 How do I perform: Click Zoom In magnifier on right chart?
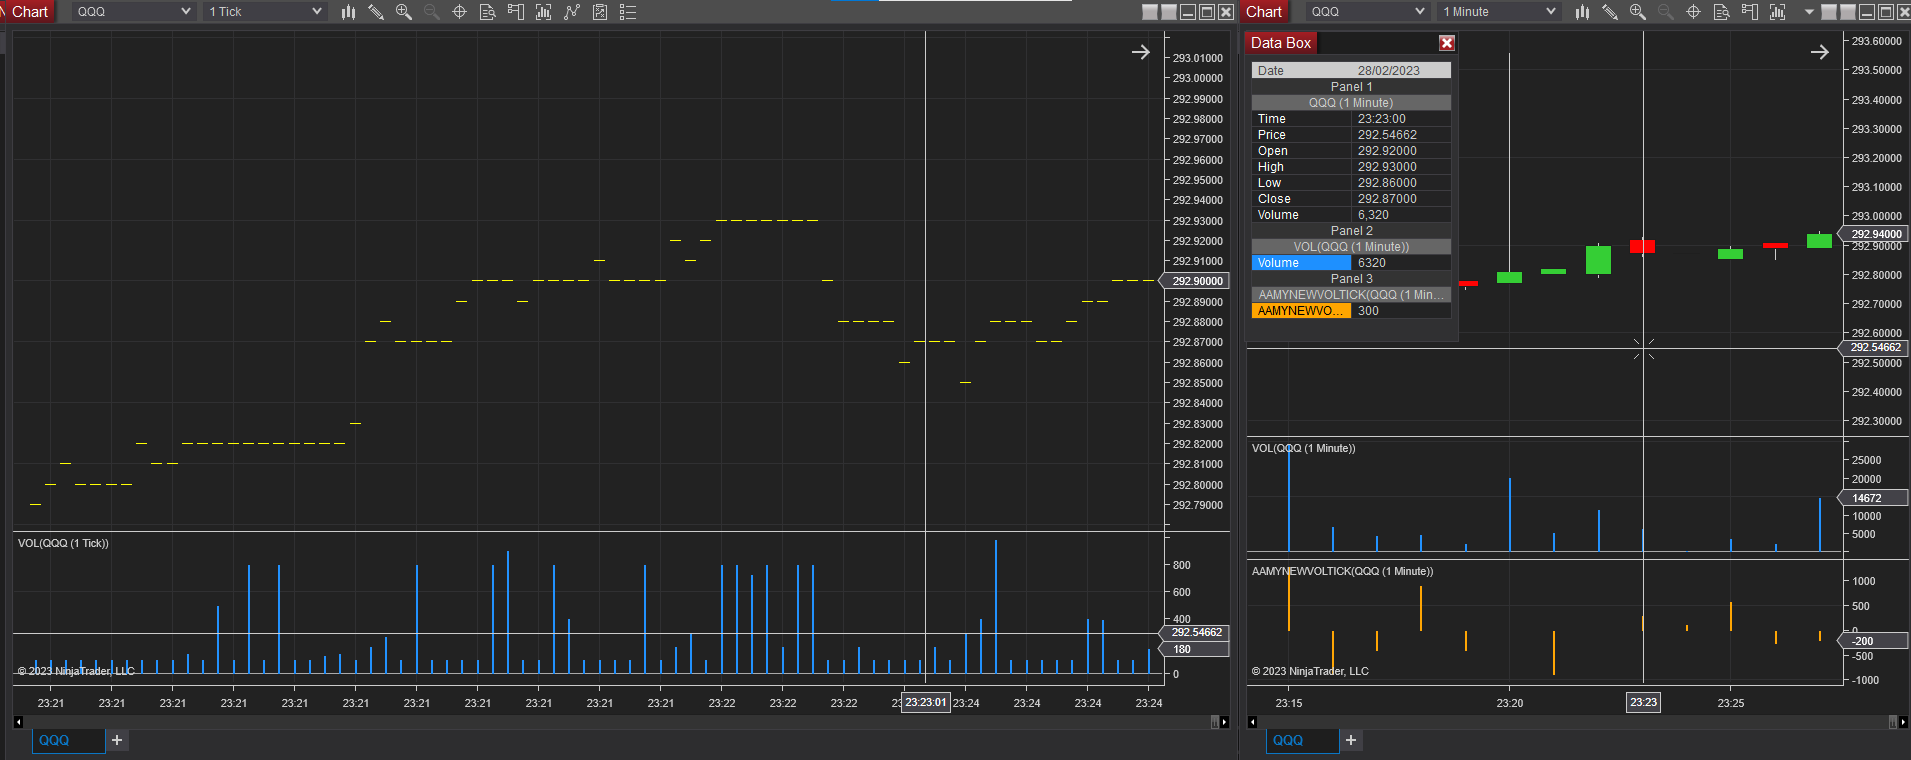tap(1638, 12)
